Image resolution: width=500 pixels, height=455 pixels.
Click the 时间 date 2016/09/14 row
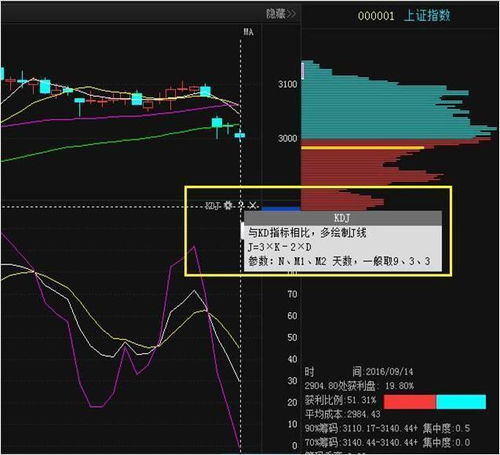point(359,372)
